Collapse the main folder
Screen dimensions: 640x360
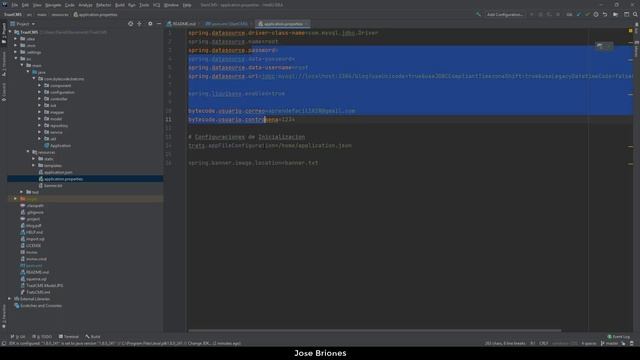click(22, 65)
